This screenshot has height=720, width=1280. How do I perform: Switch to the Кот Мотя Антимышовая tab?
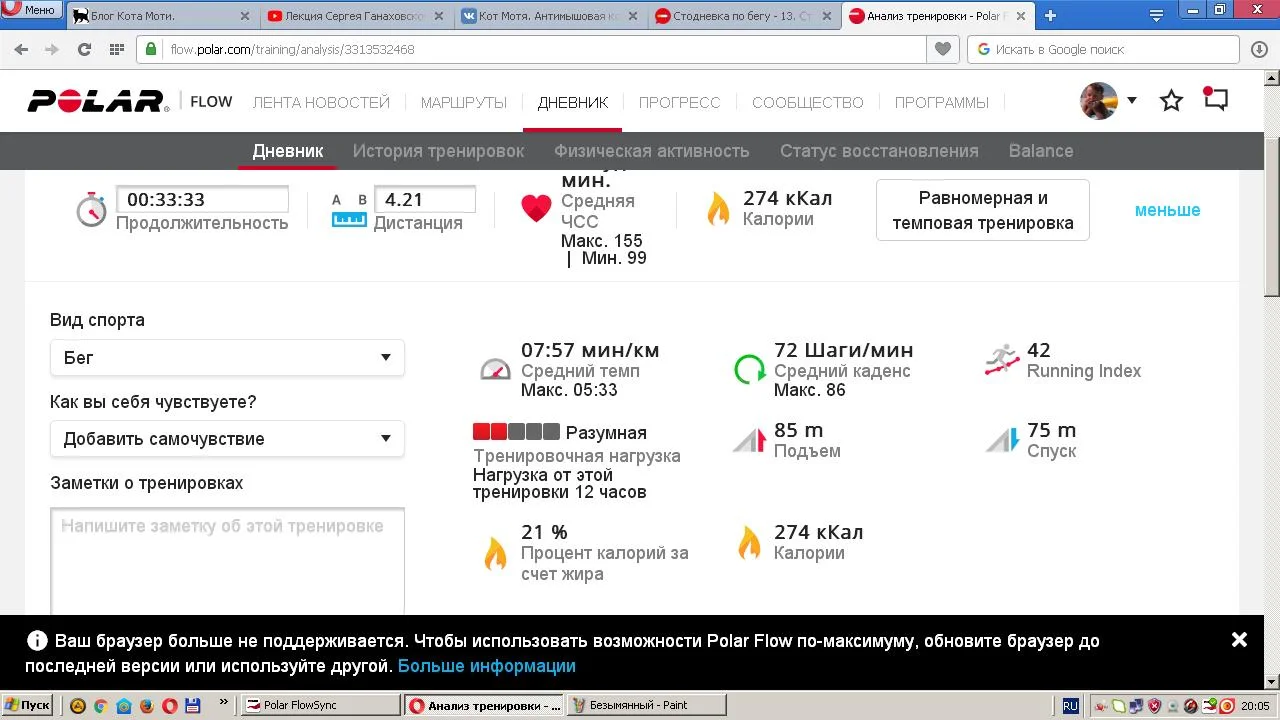[x=549, y=16]
